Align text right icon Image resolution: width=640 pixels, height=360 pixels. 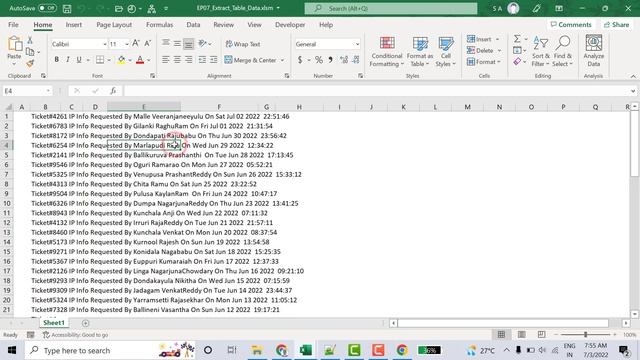coord(189,60)
